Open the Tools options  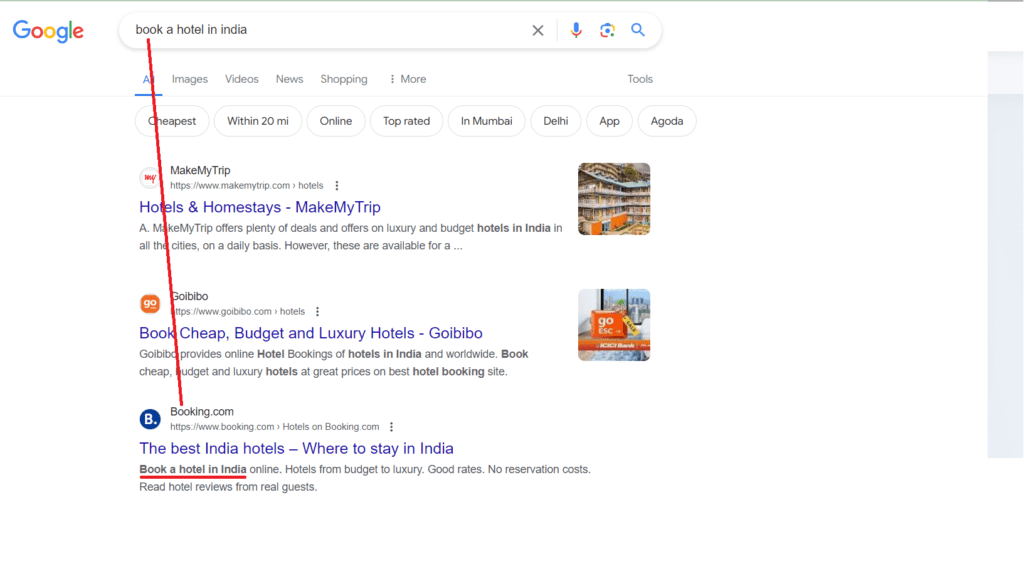[640, 79]
